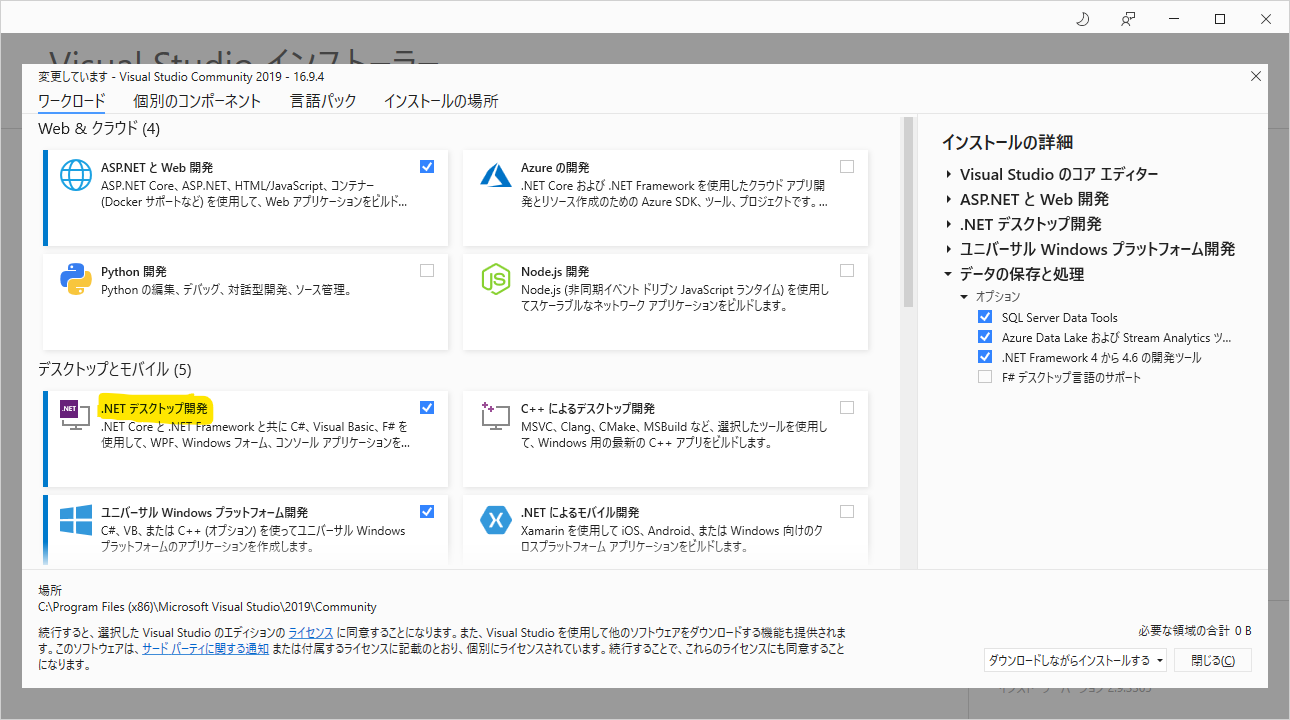Check the Python 開発 workload

[x=427, y=270]
